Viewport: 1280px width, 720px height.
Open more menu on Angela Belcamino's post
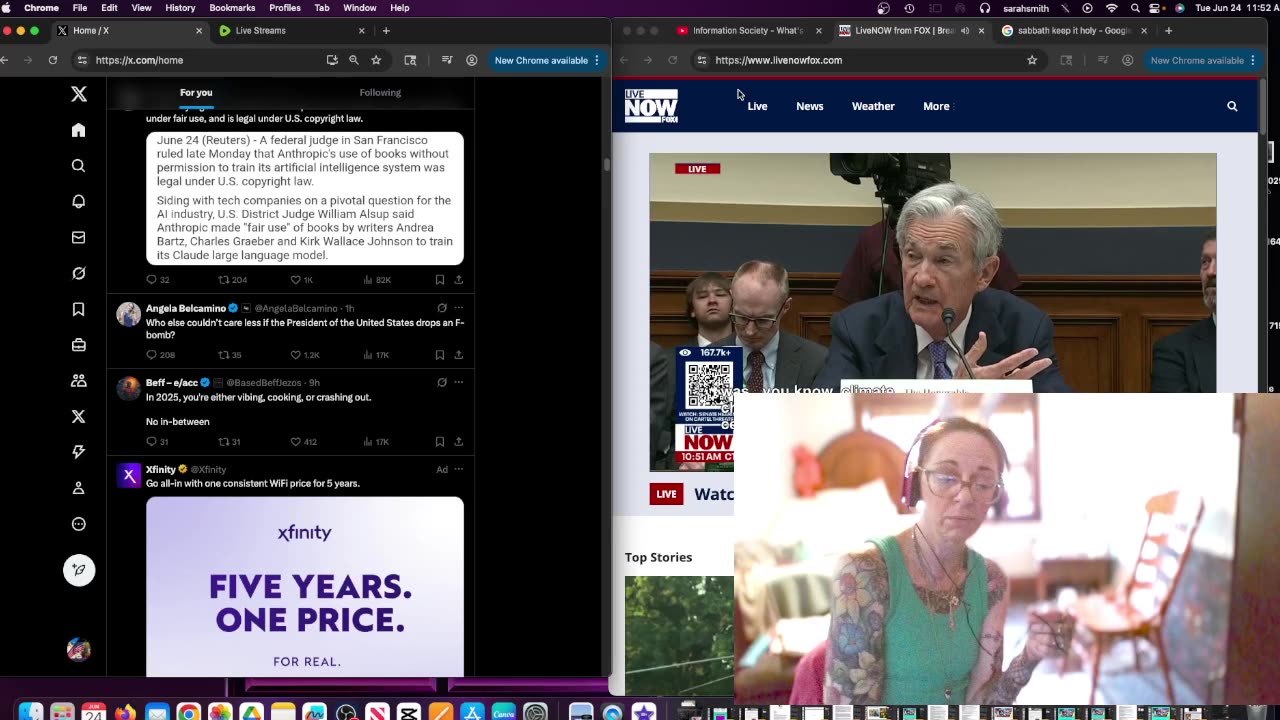click(x=459, y=308)
